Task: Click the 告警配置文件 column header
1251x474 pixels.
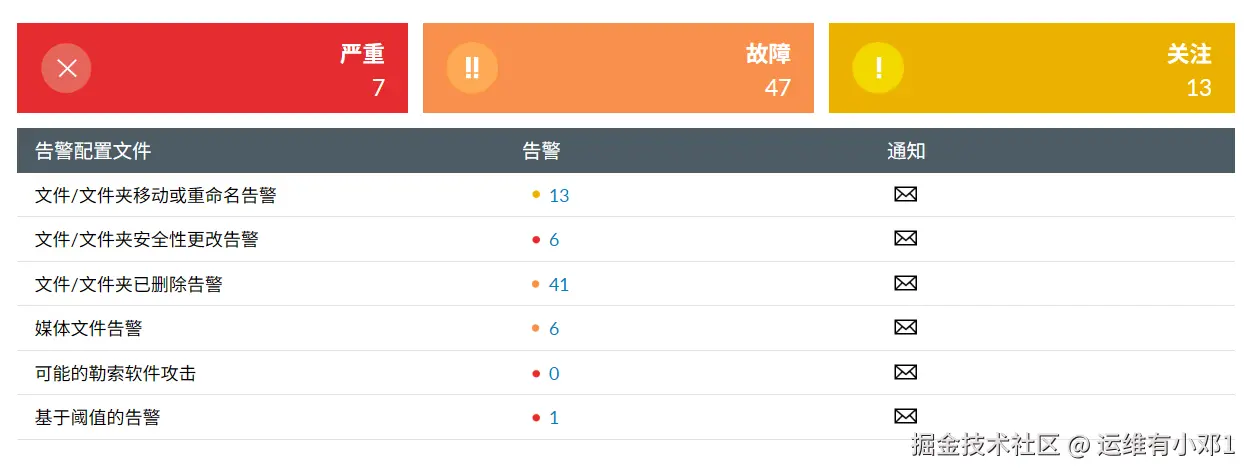Action: pos(93,151)
